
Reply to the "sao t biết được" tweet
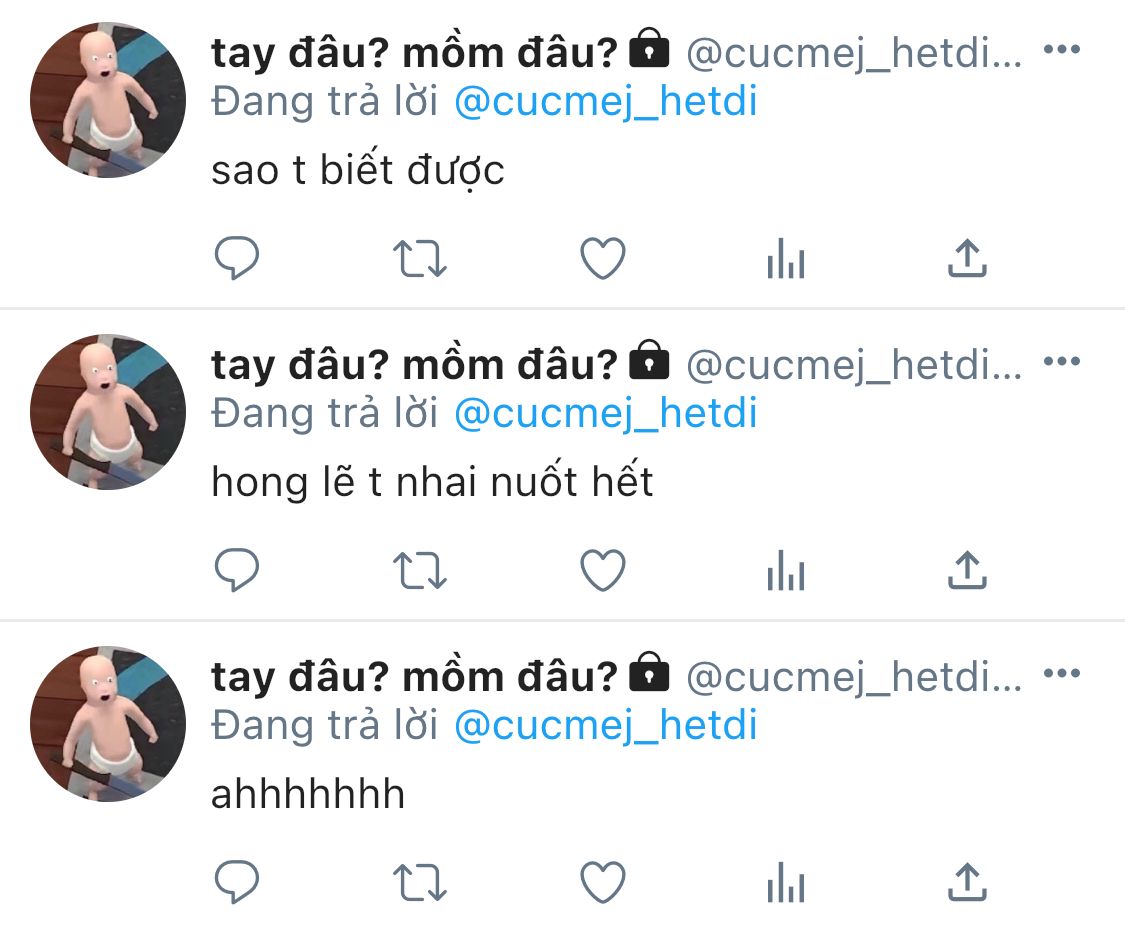[x=238, y=259]
